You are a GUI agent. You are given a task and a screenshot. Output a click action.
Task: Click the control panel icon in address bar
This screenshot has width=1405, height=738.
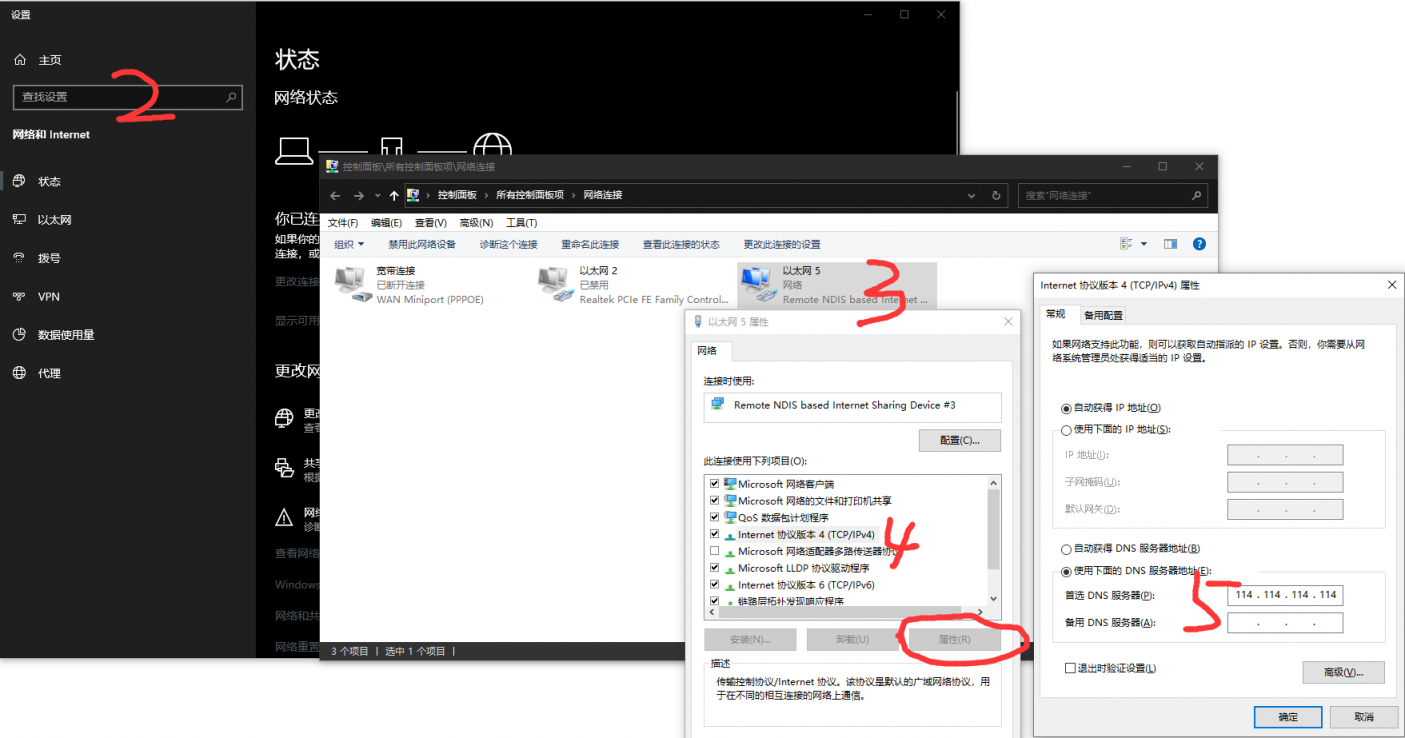413,196
